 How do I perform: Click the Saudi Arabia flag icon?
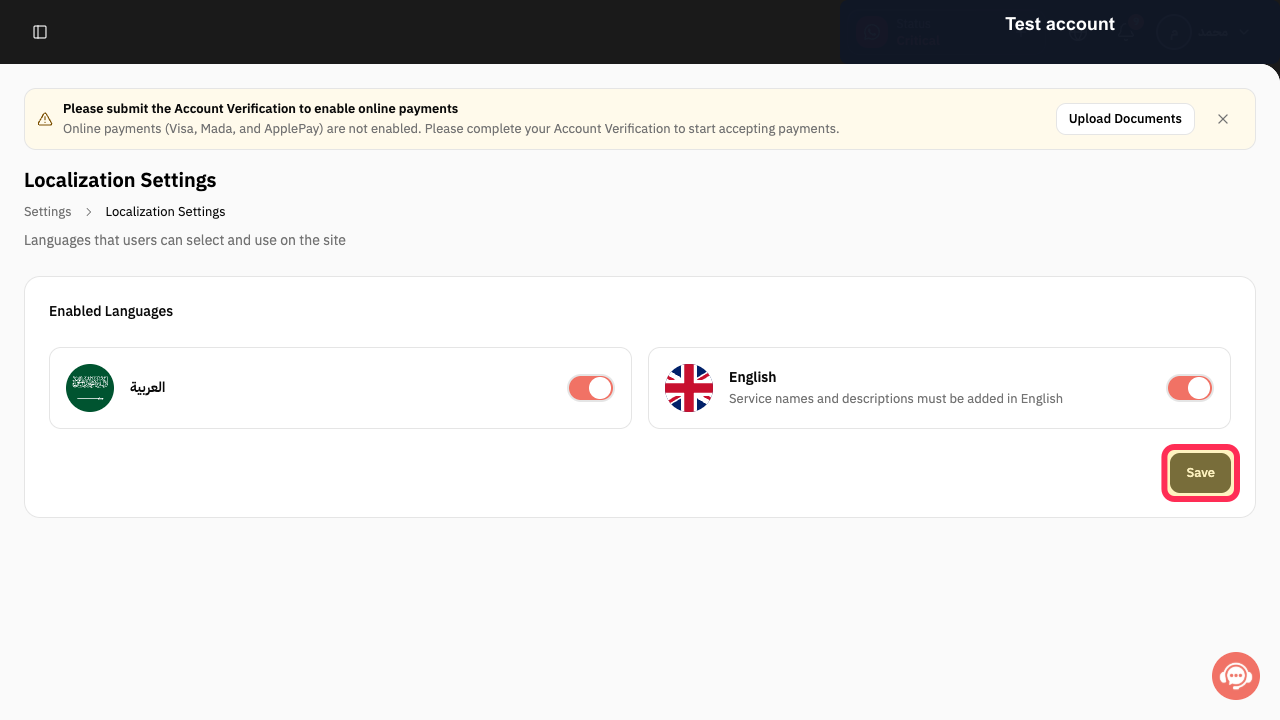point(90,388)
